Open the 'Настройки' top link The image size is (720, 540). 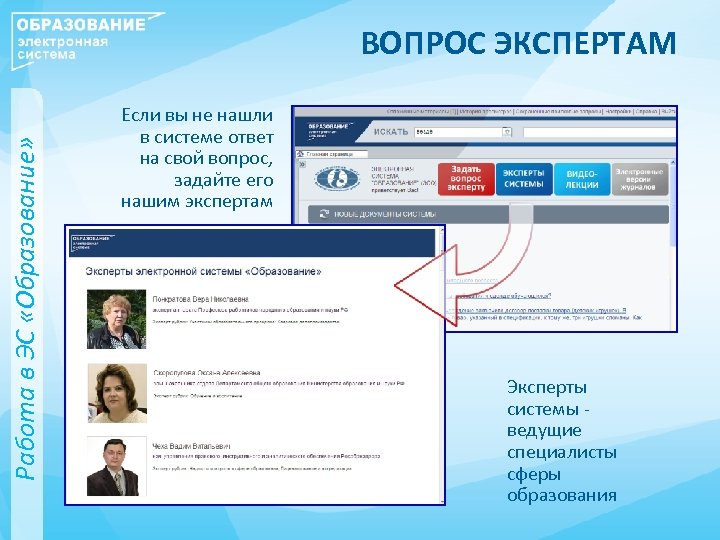tap(618, 112)
